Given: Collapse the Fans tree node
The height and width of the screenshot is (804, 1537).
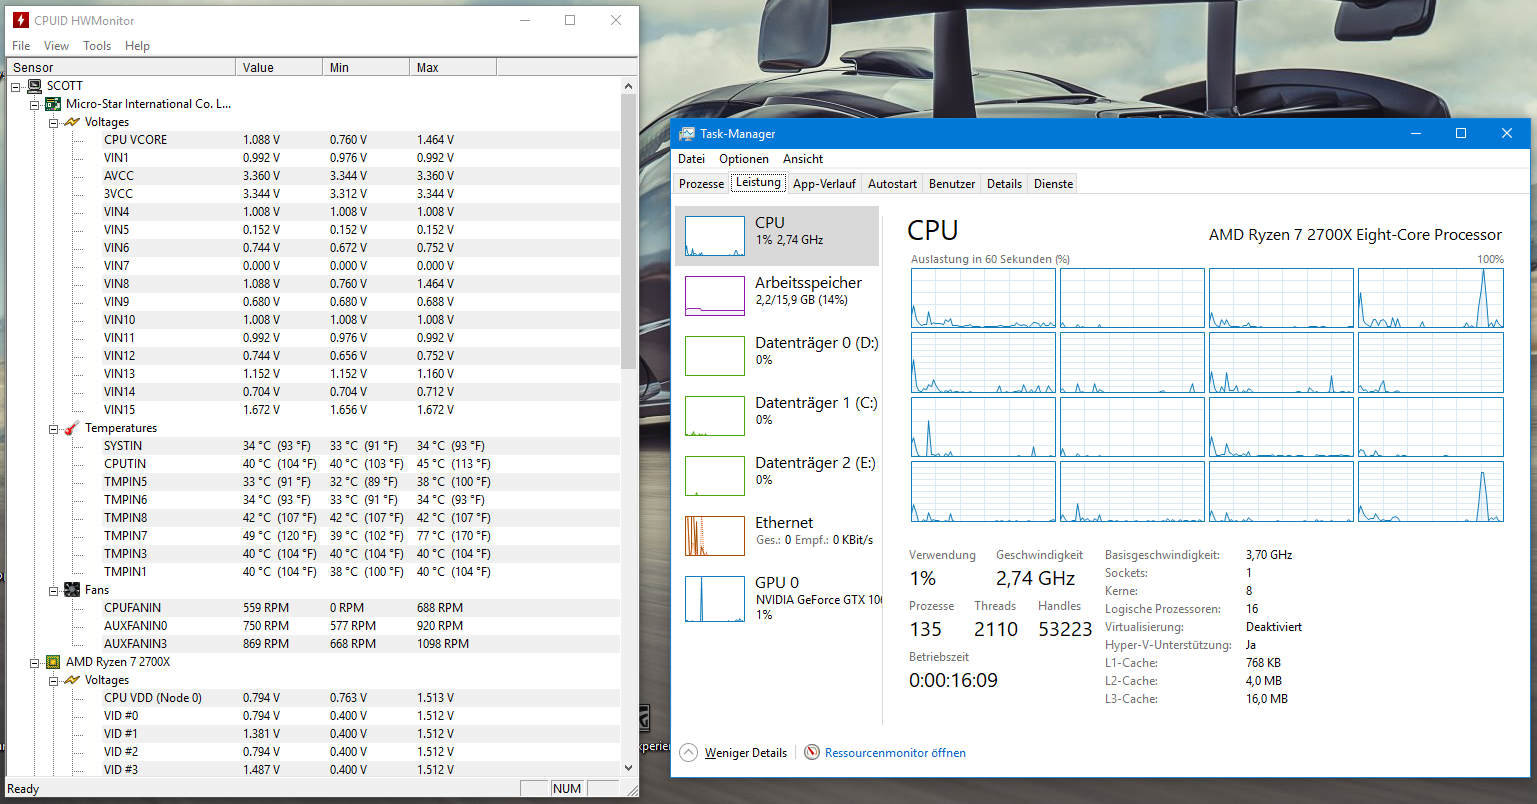Looking at the screenshot, I should (x=53, y=590).
